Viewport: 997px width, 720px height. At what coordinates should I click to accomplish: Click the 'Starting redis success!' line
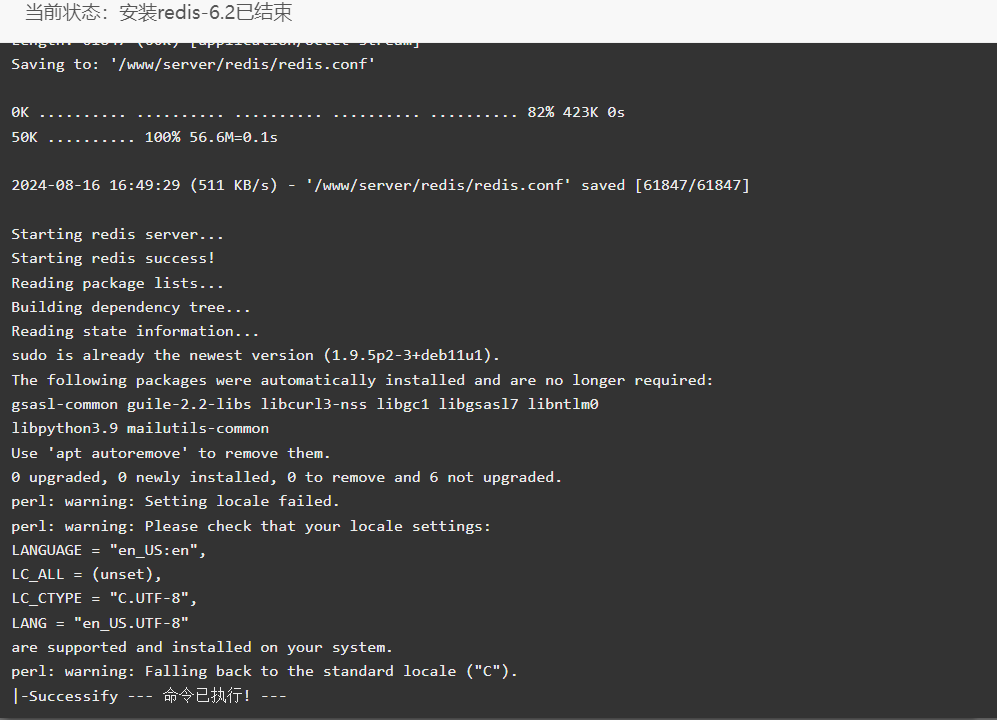113,258
